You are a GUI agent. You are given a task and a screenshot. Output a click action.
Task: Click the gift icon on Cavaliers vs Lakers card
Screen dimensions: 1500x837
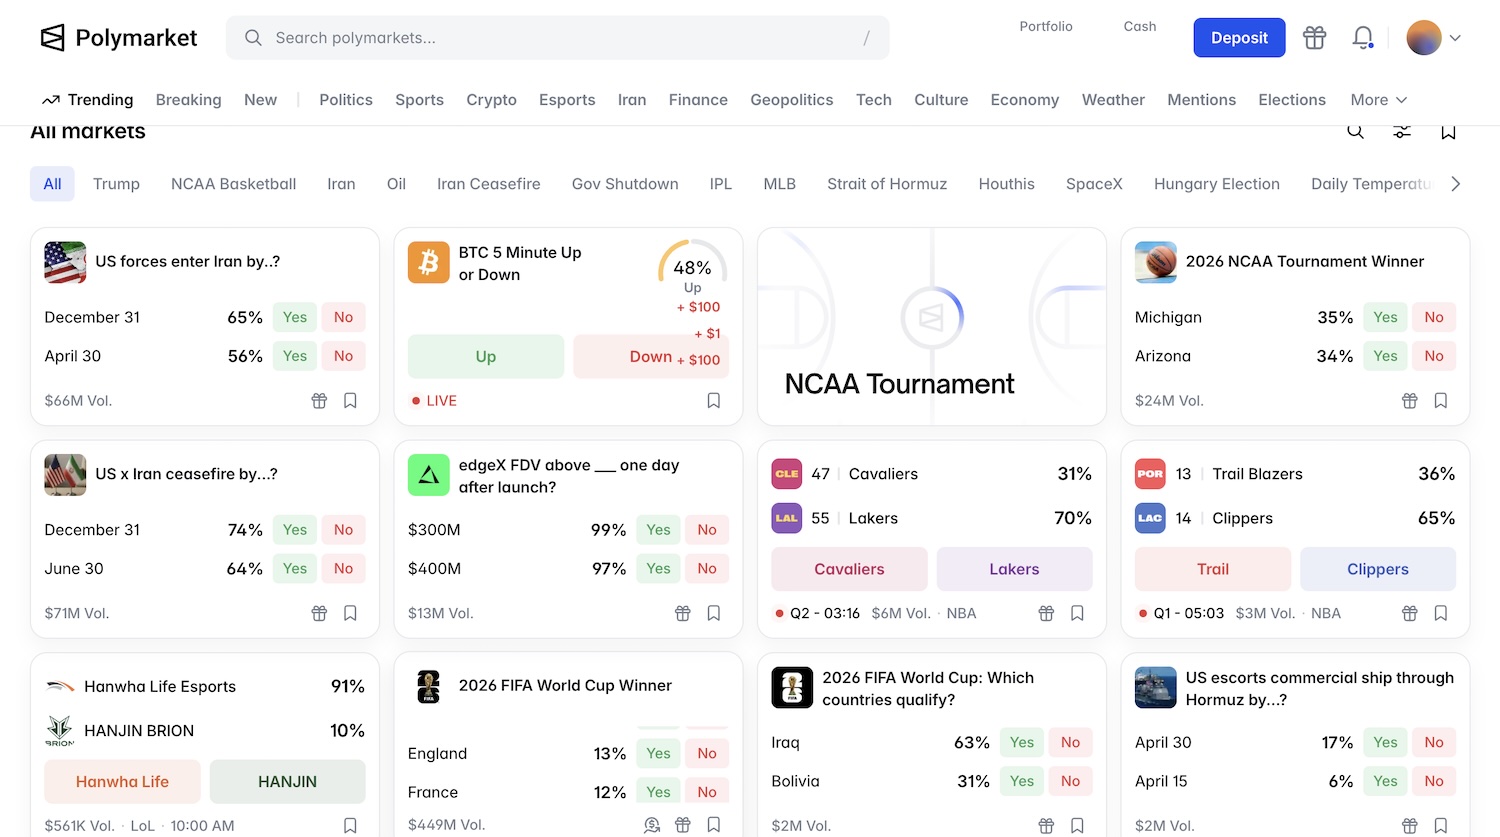[1046, 614]
